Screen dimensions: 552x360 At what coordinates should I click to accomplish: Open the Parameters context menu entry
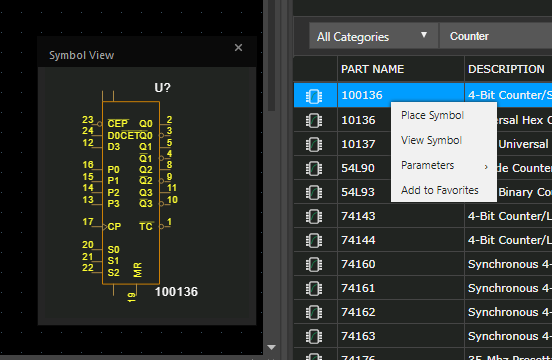[x=444, y=165]
